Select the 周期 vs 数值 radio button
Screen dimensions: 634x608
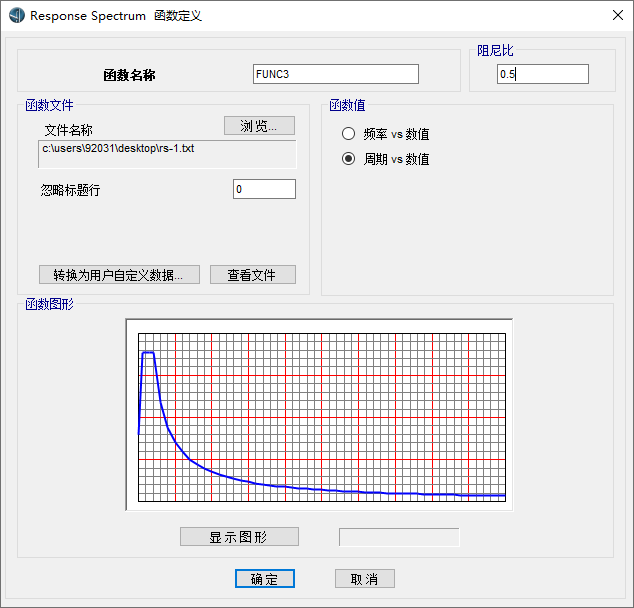coord(349,159)
